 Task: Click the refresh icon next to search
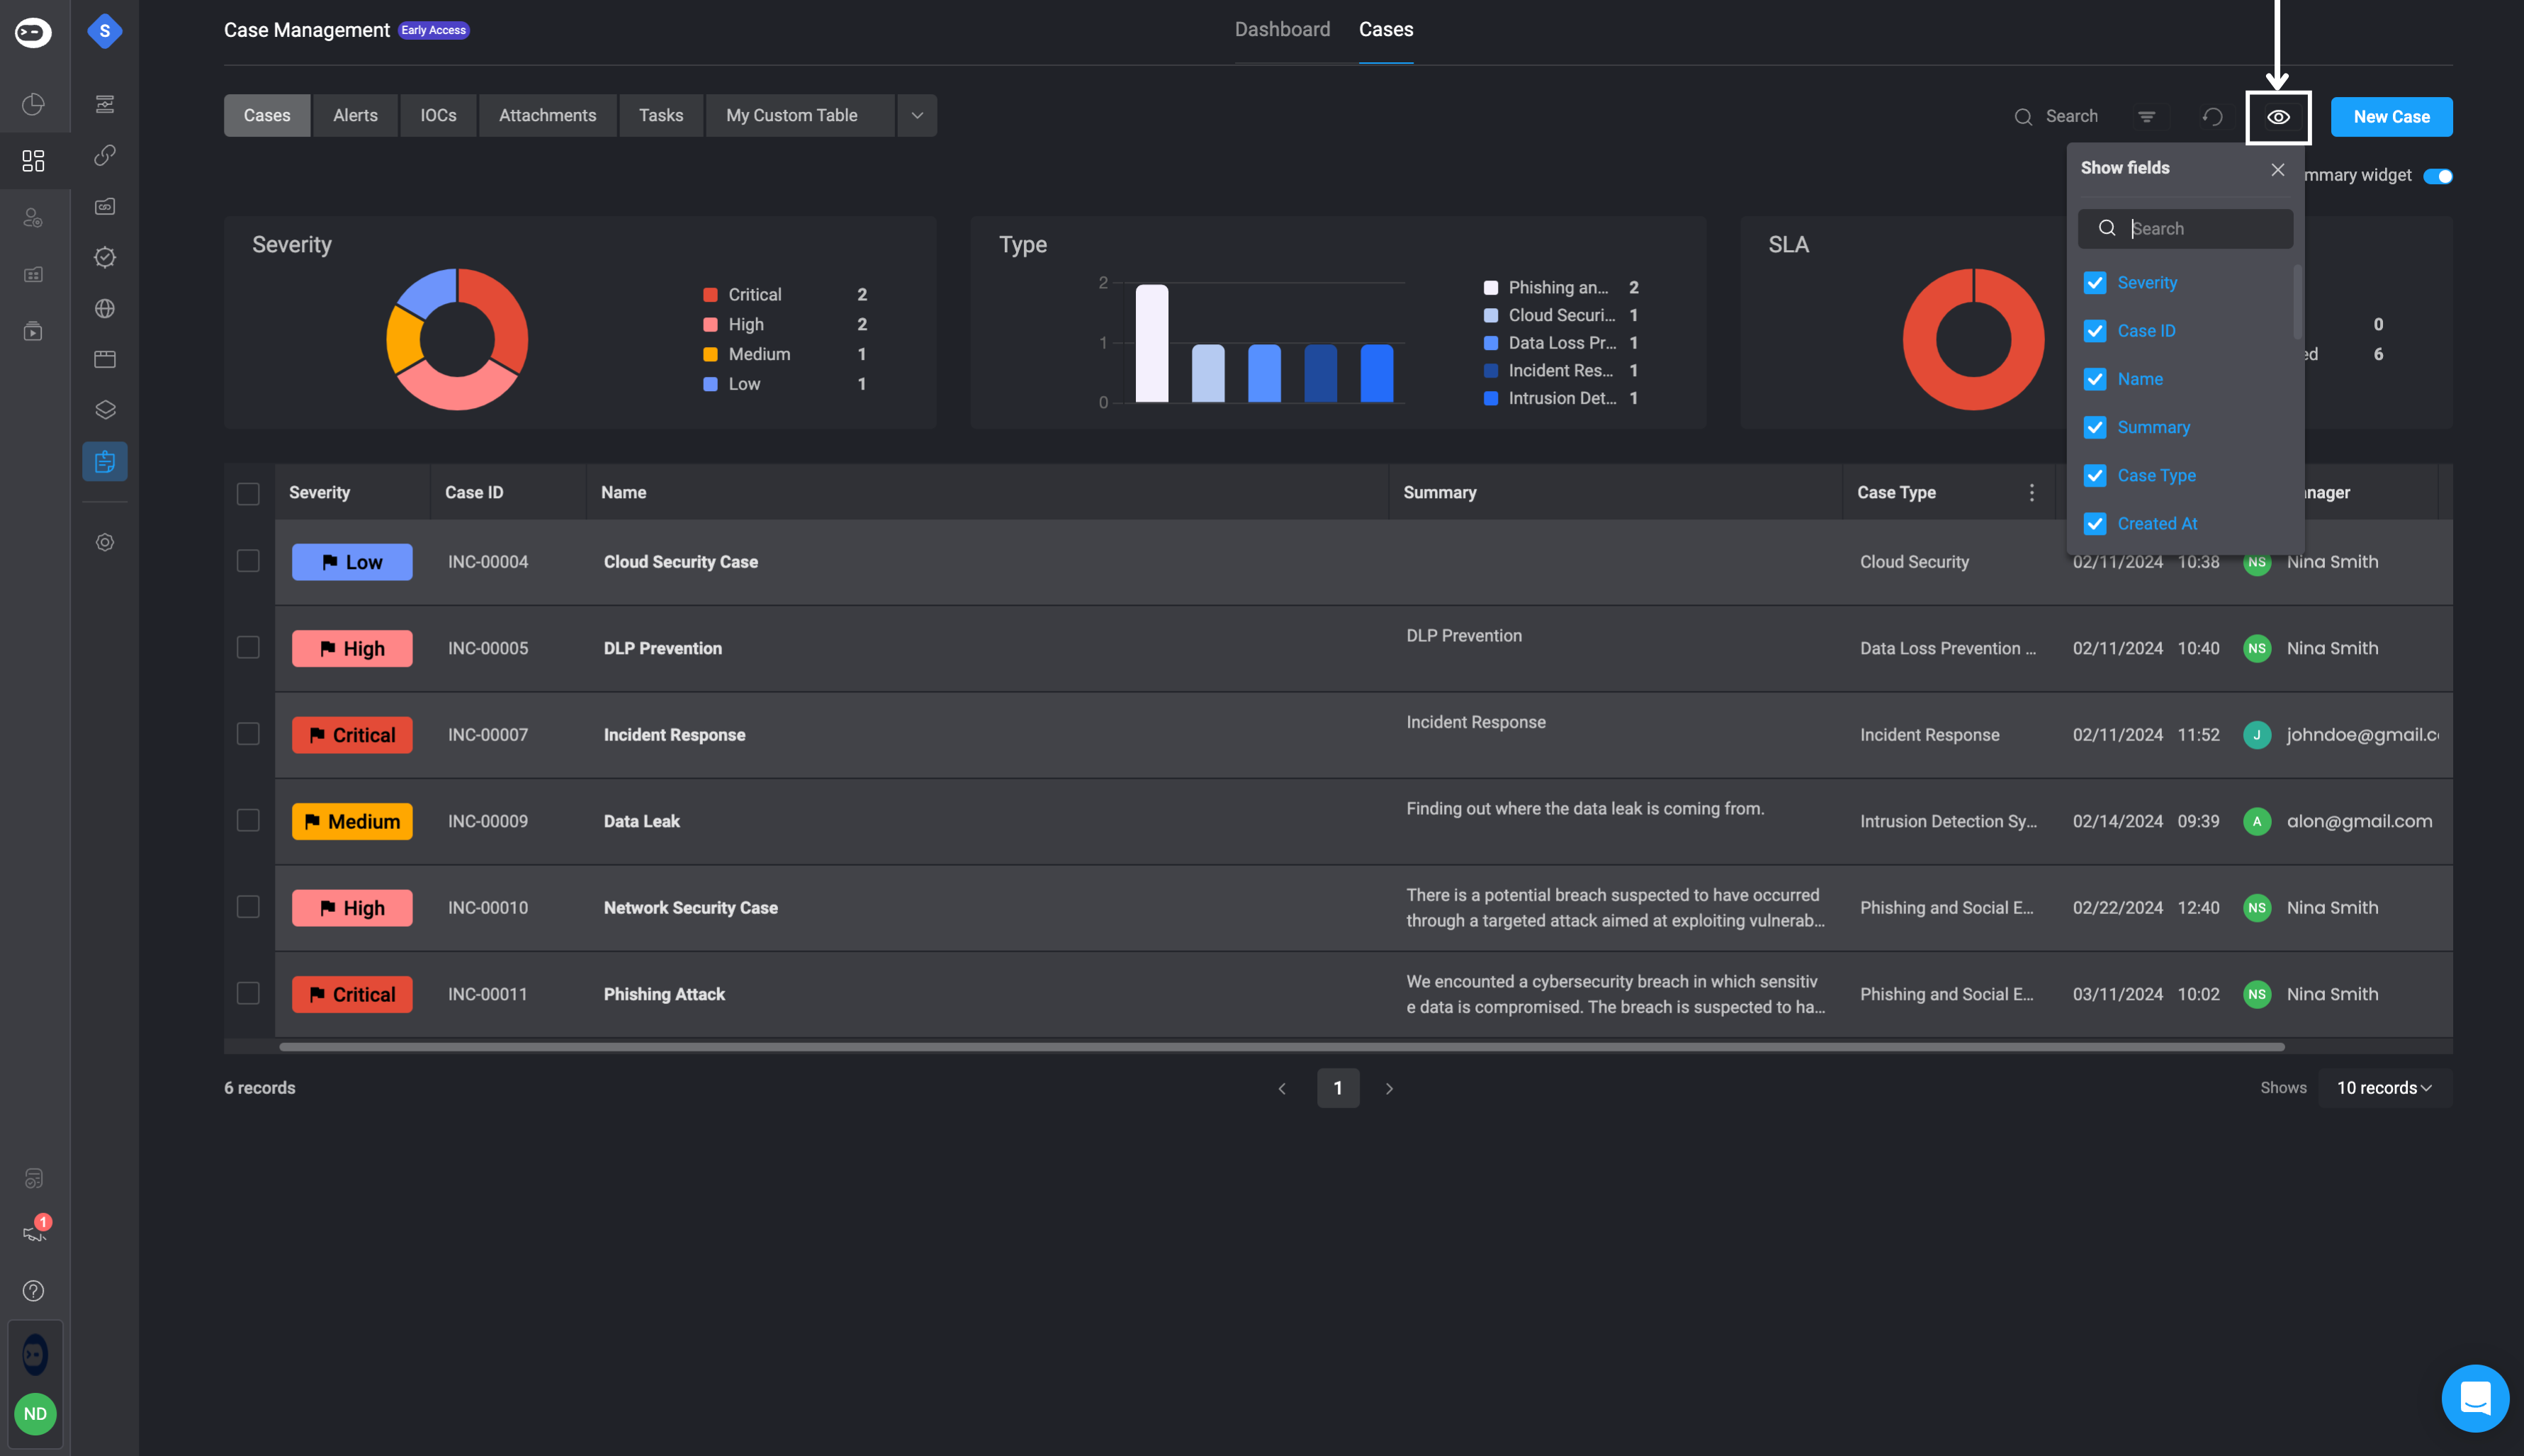2212,117
